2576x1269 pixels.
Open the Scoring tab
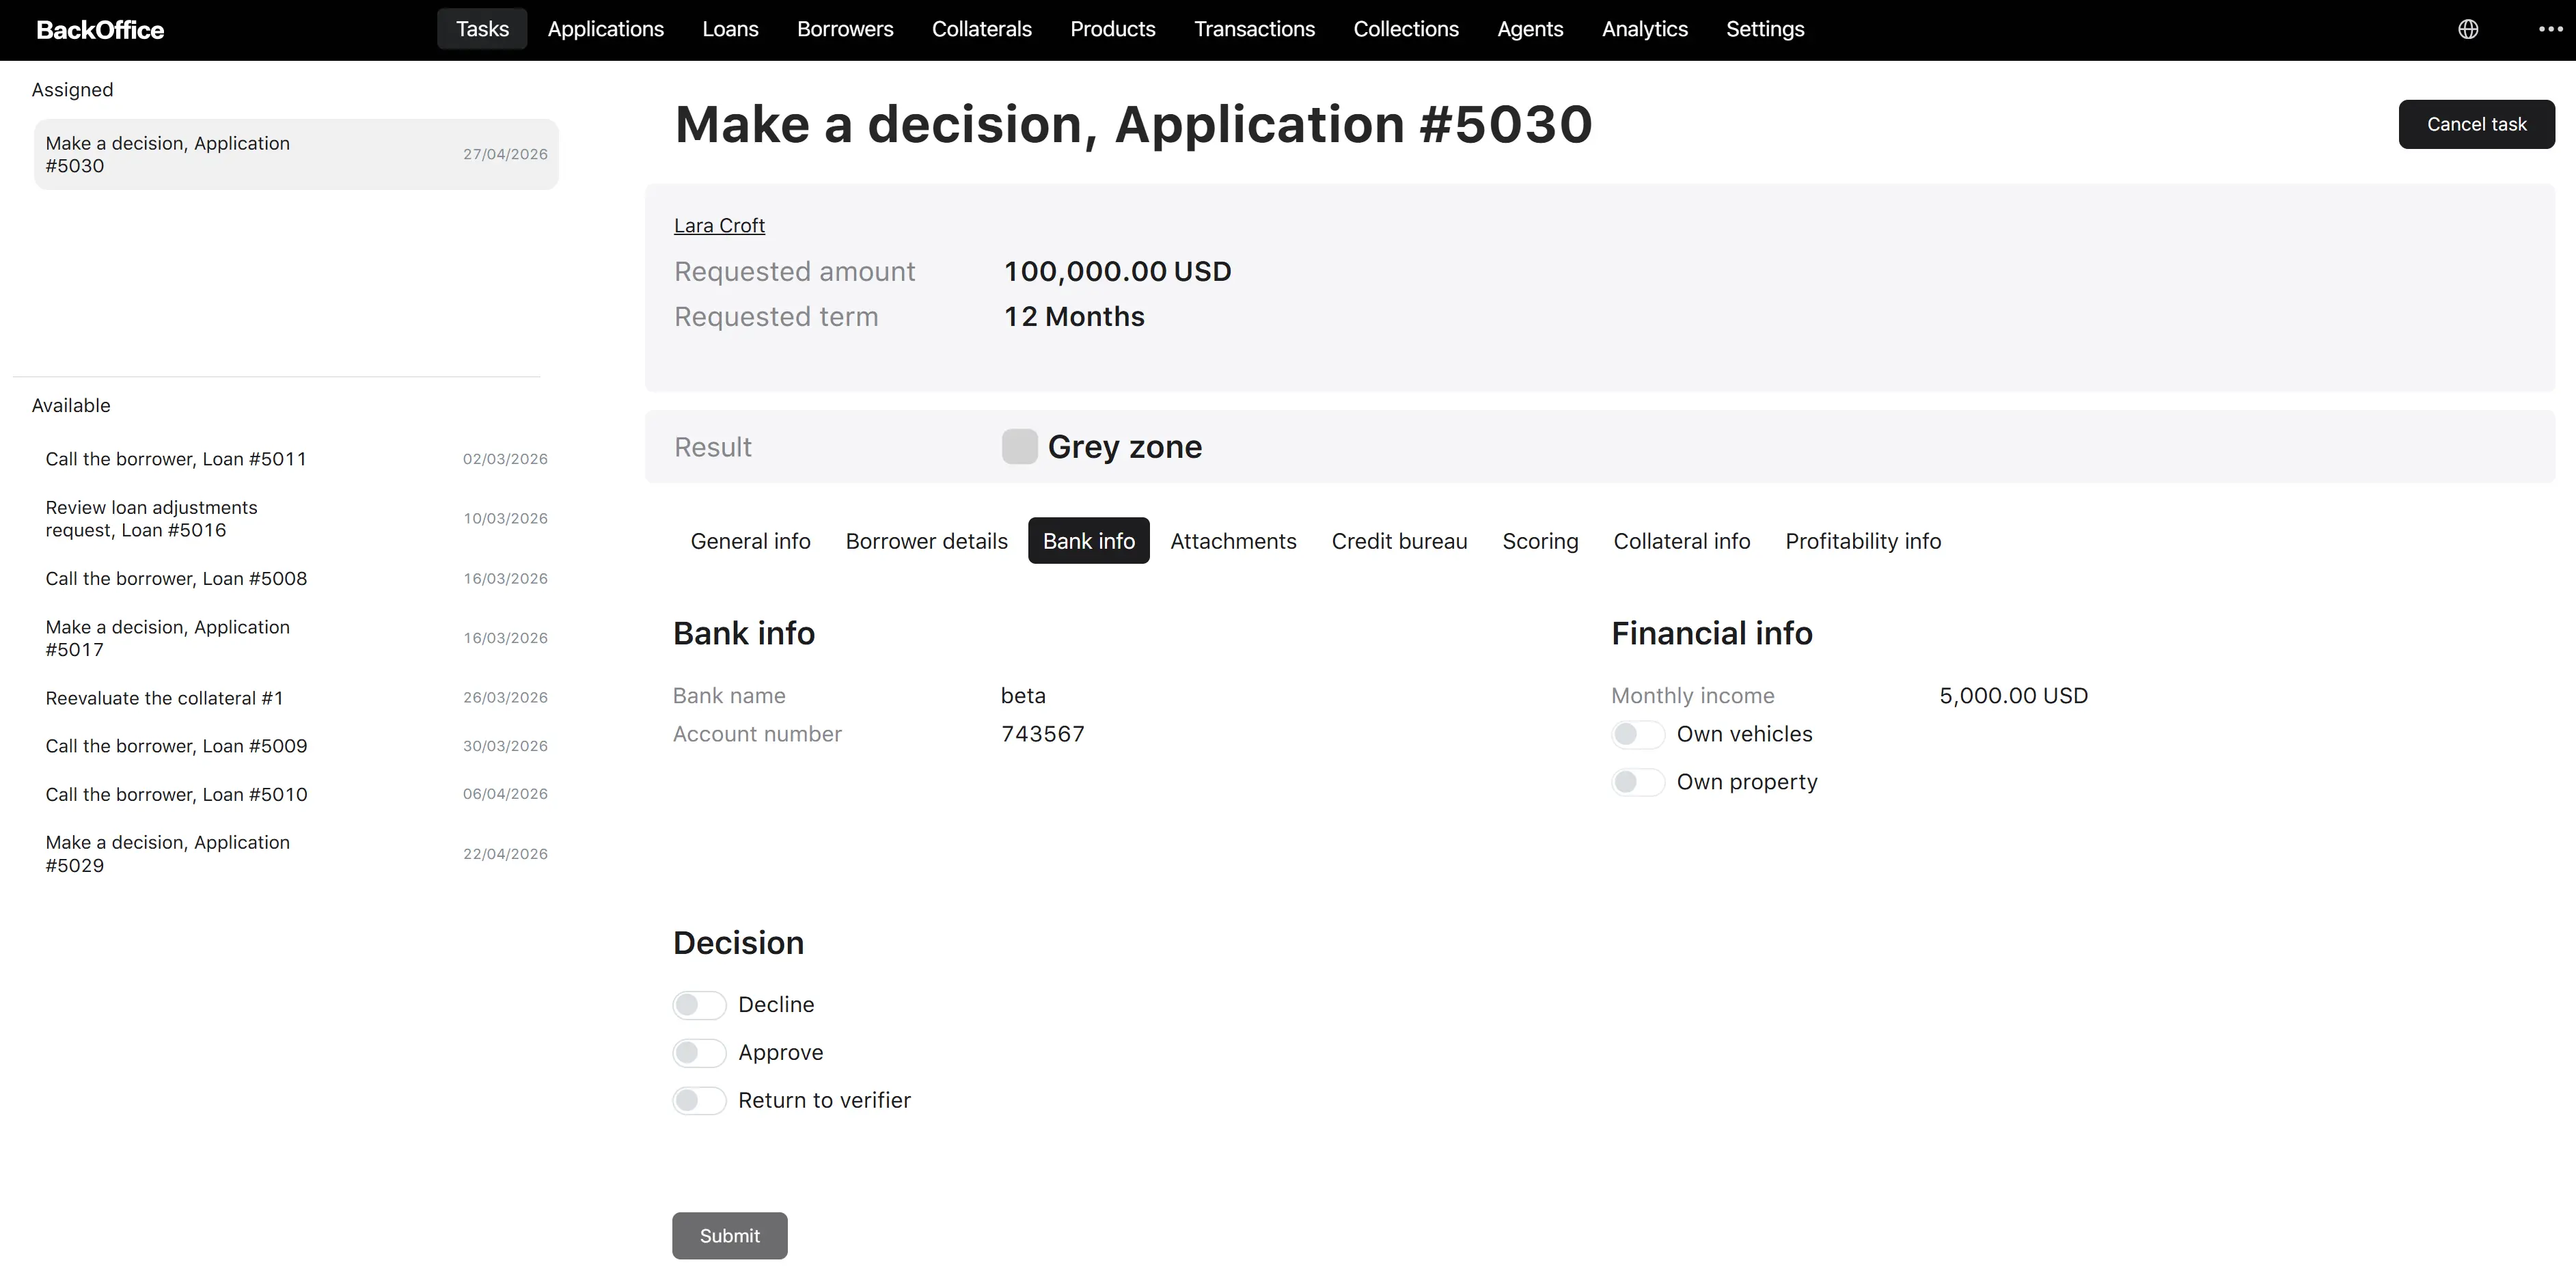pyautogui.click(x=1540, y=541)
